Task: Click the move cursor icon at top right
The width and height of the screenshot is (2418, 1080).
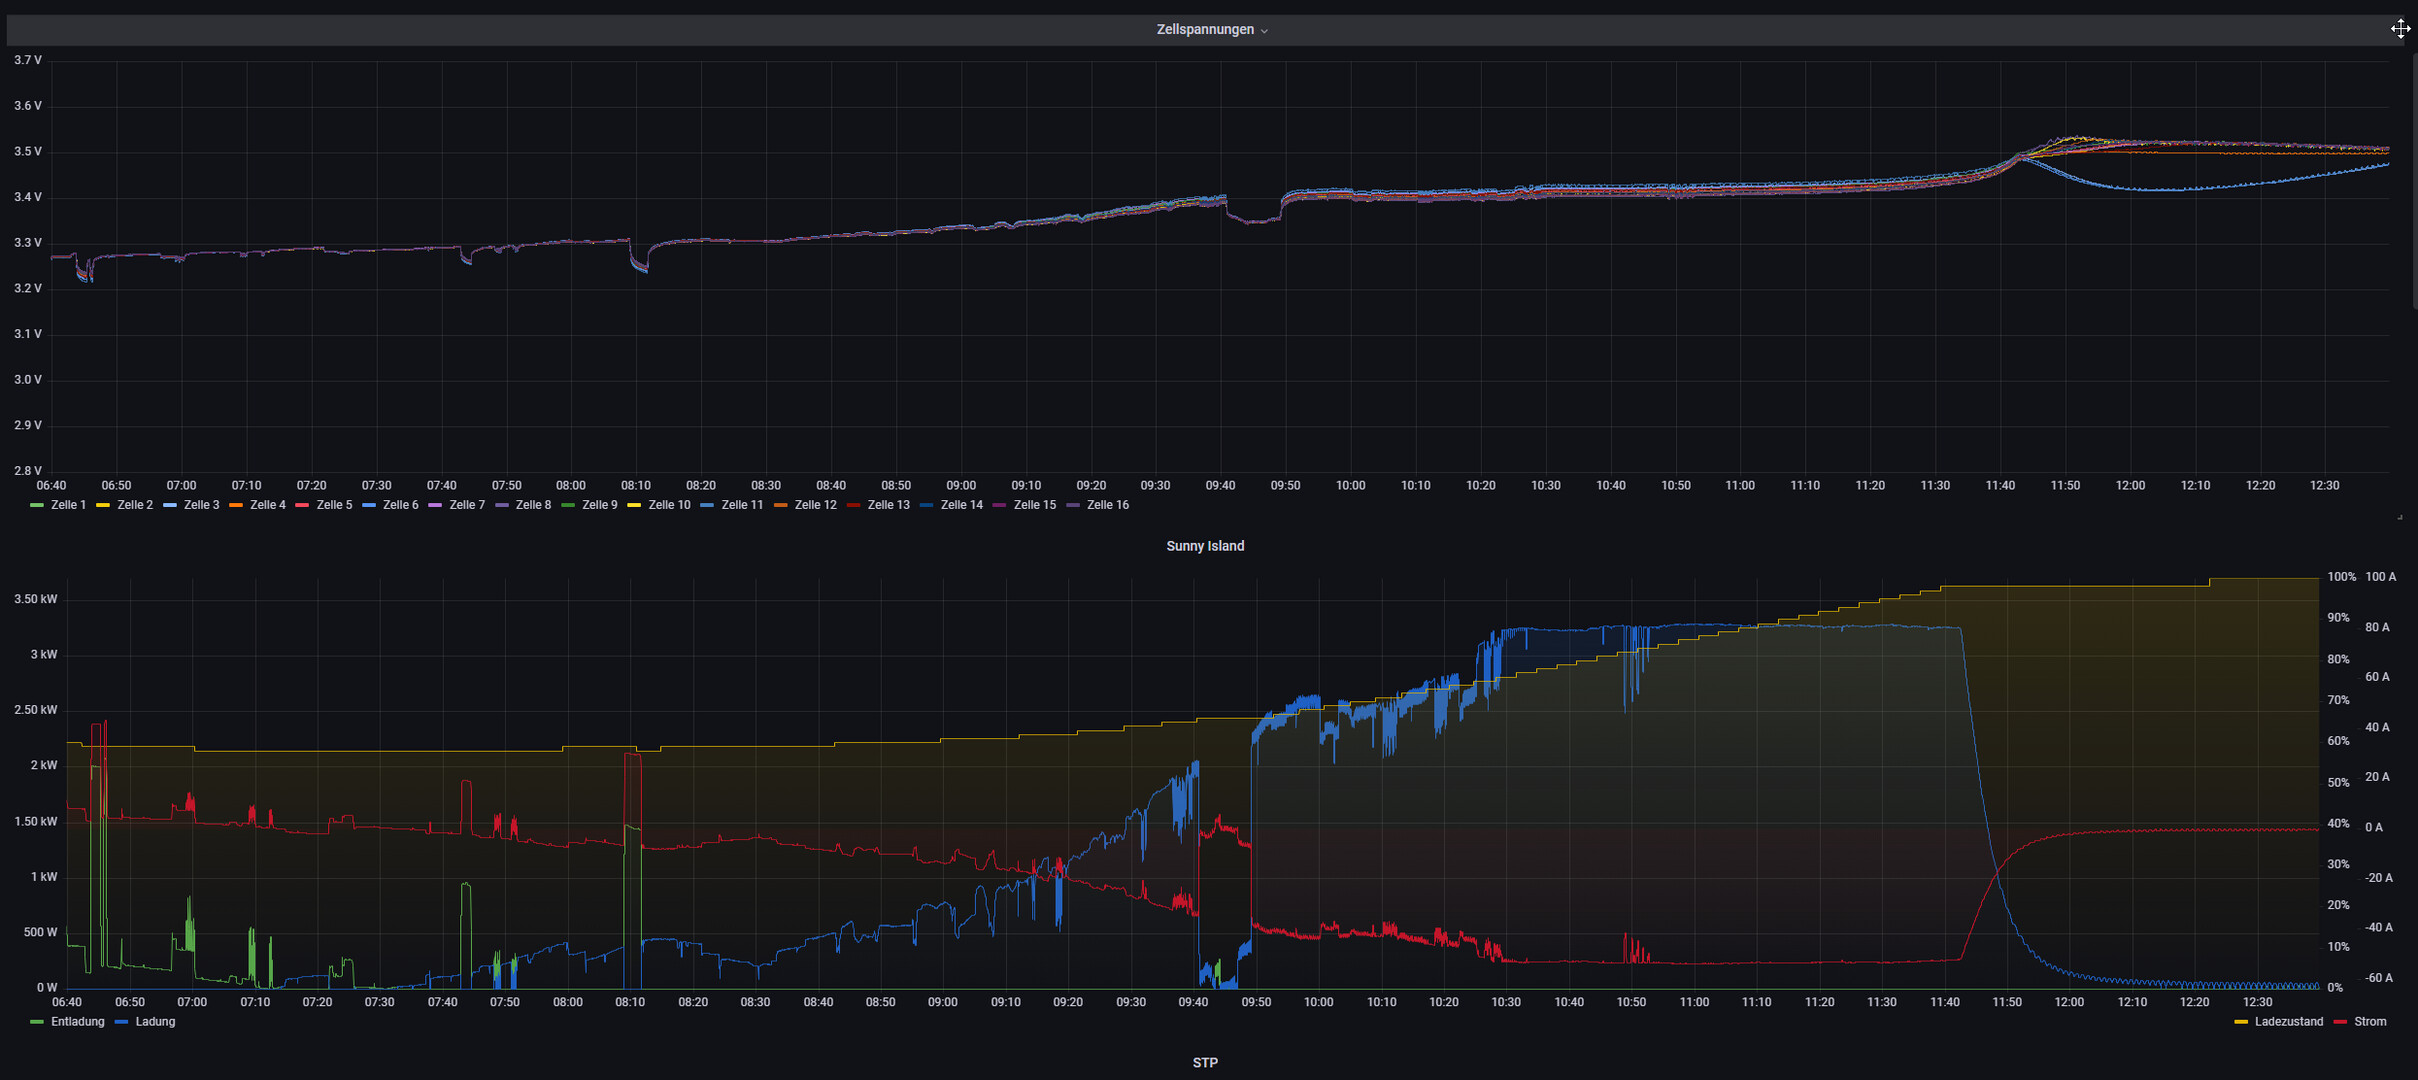Action: (2400, 28)
